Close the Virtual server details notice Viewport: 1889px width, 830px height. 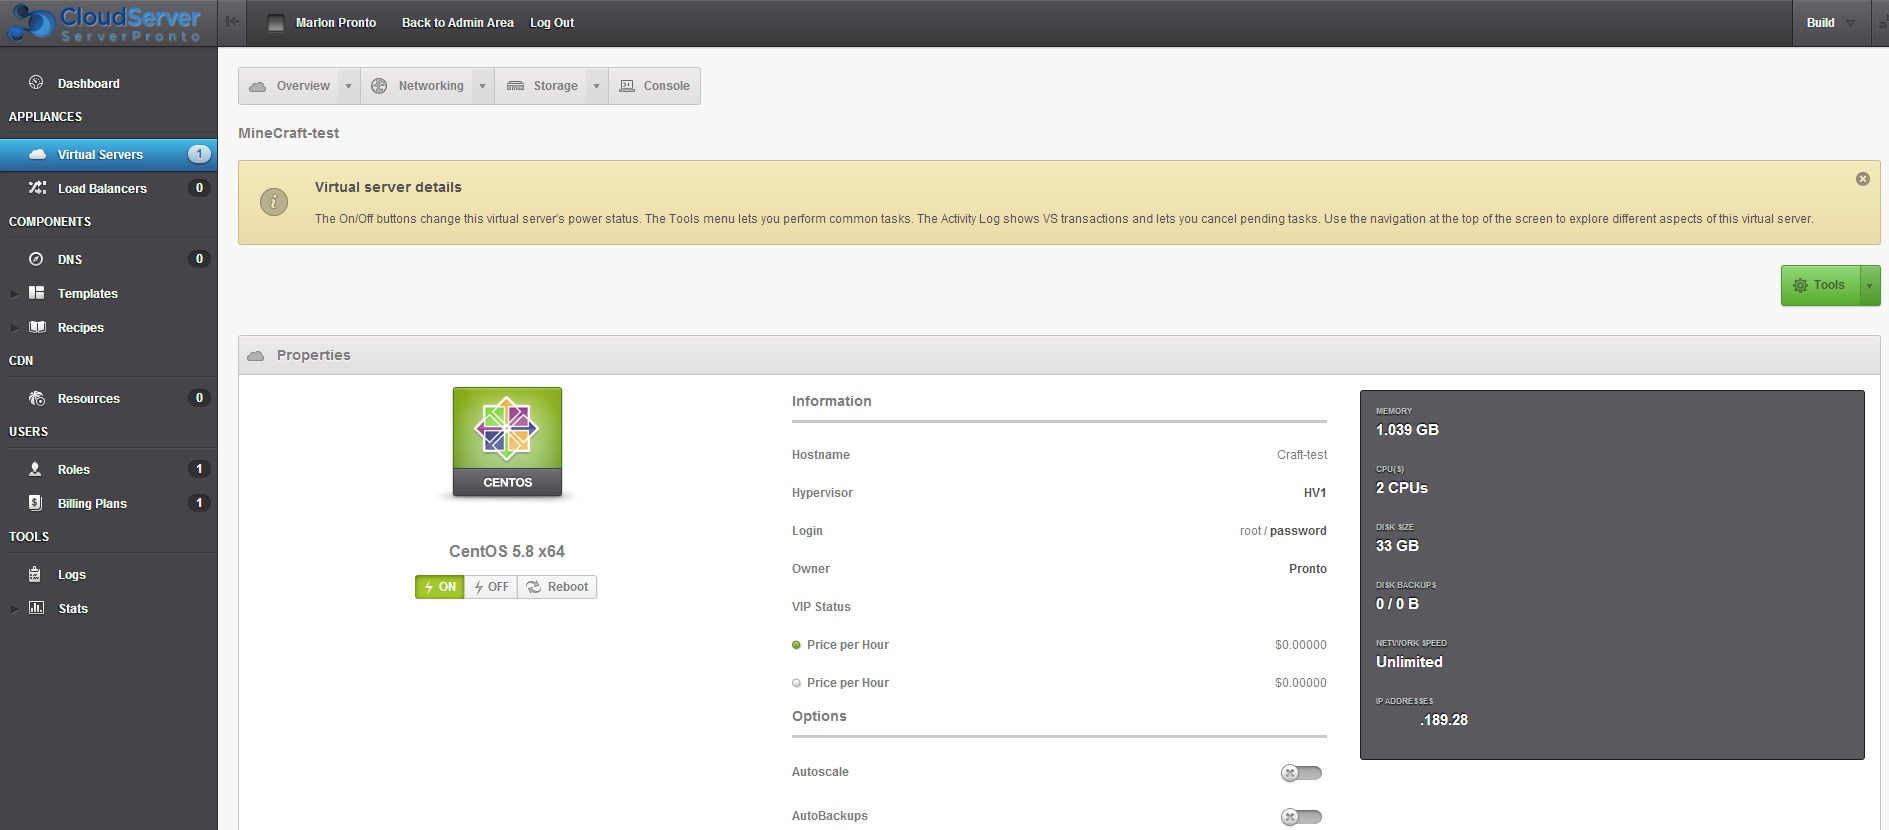(x=1862, y=179)
